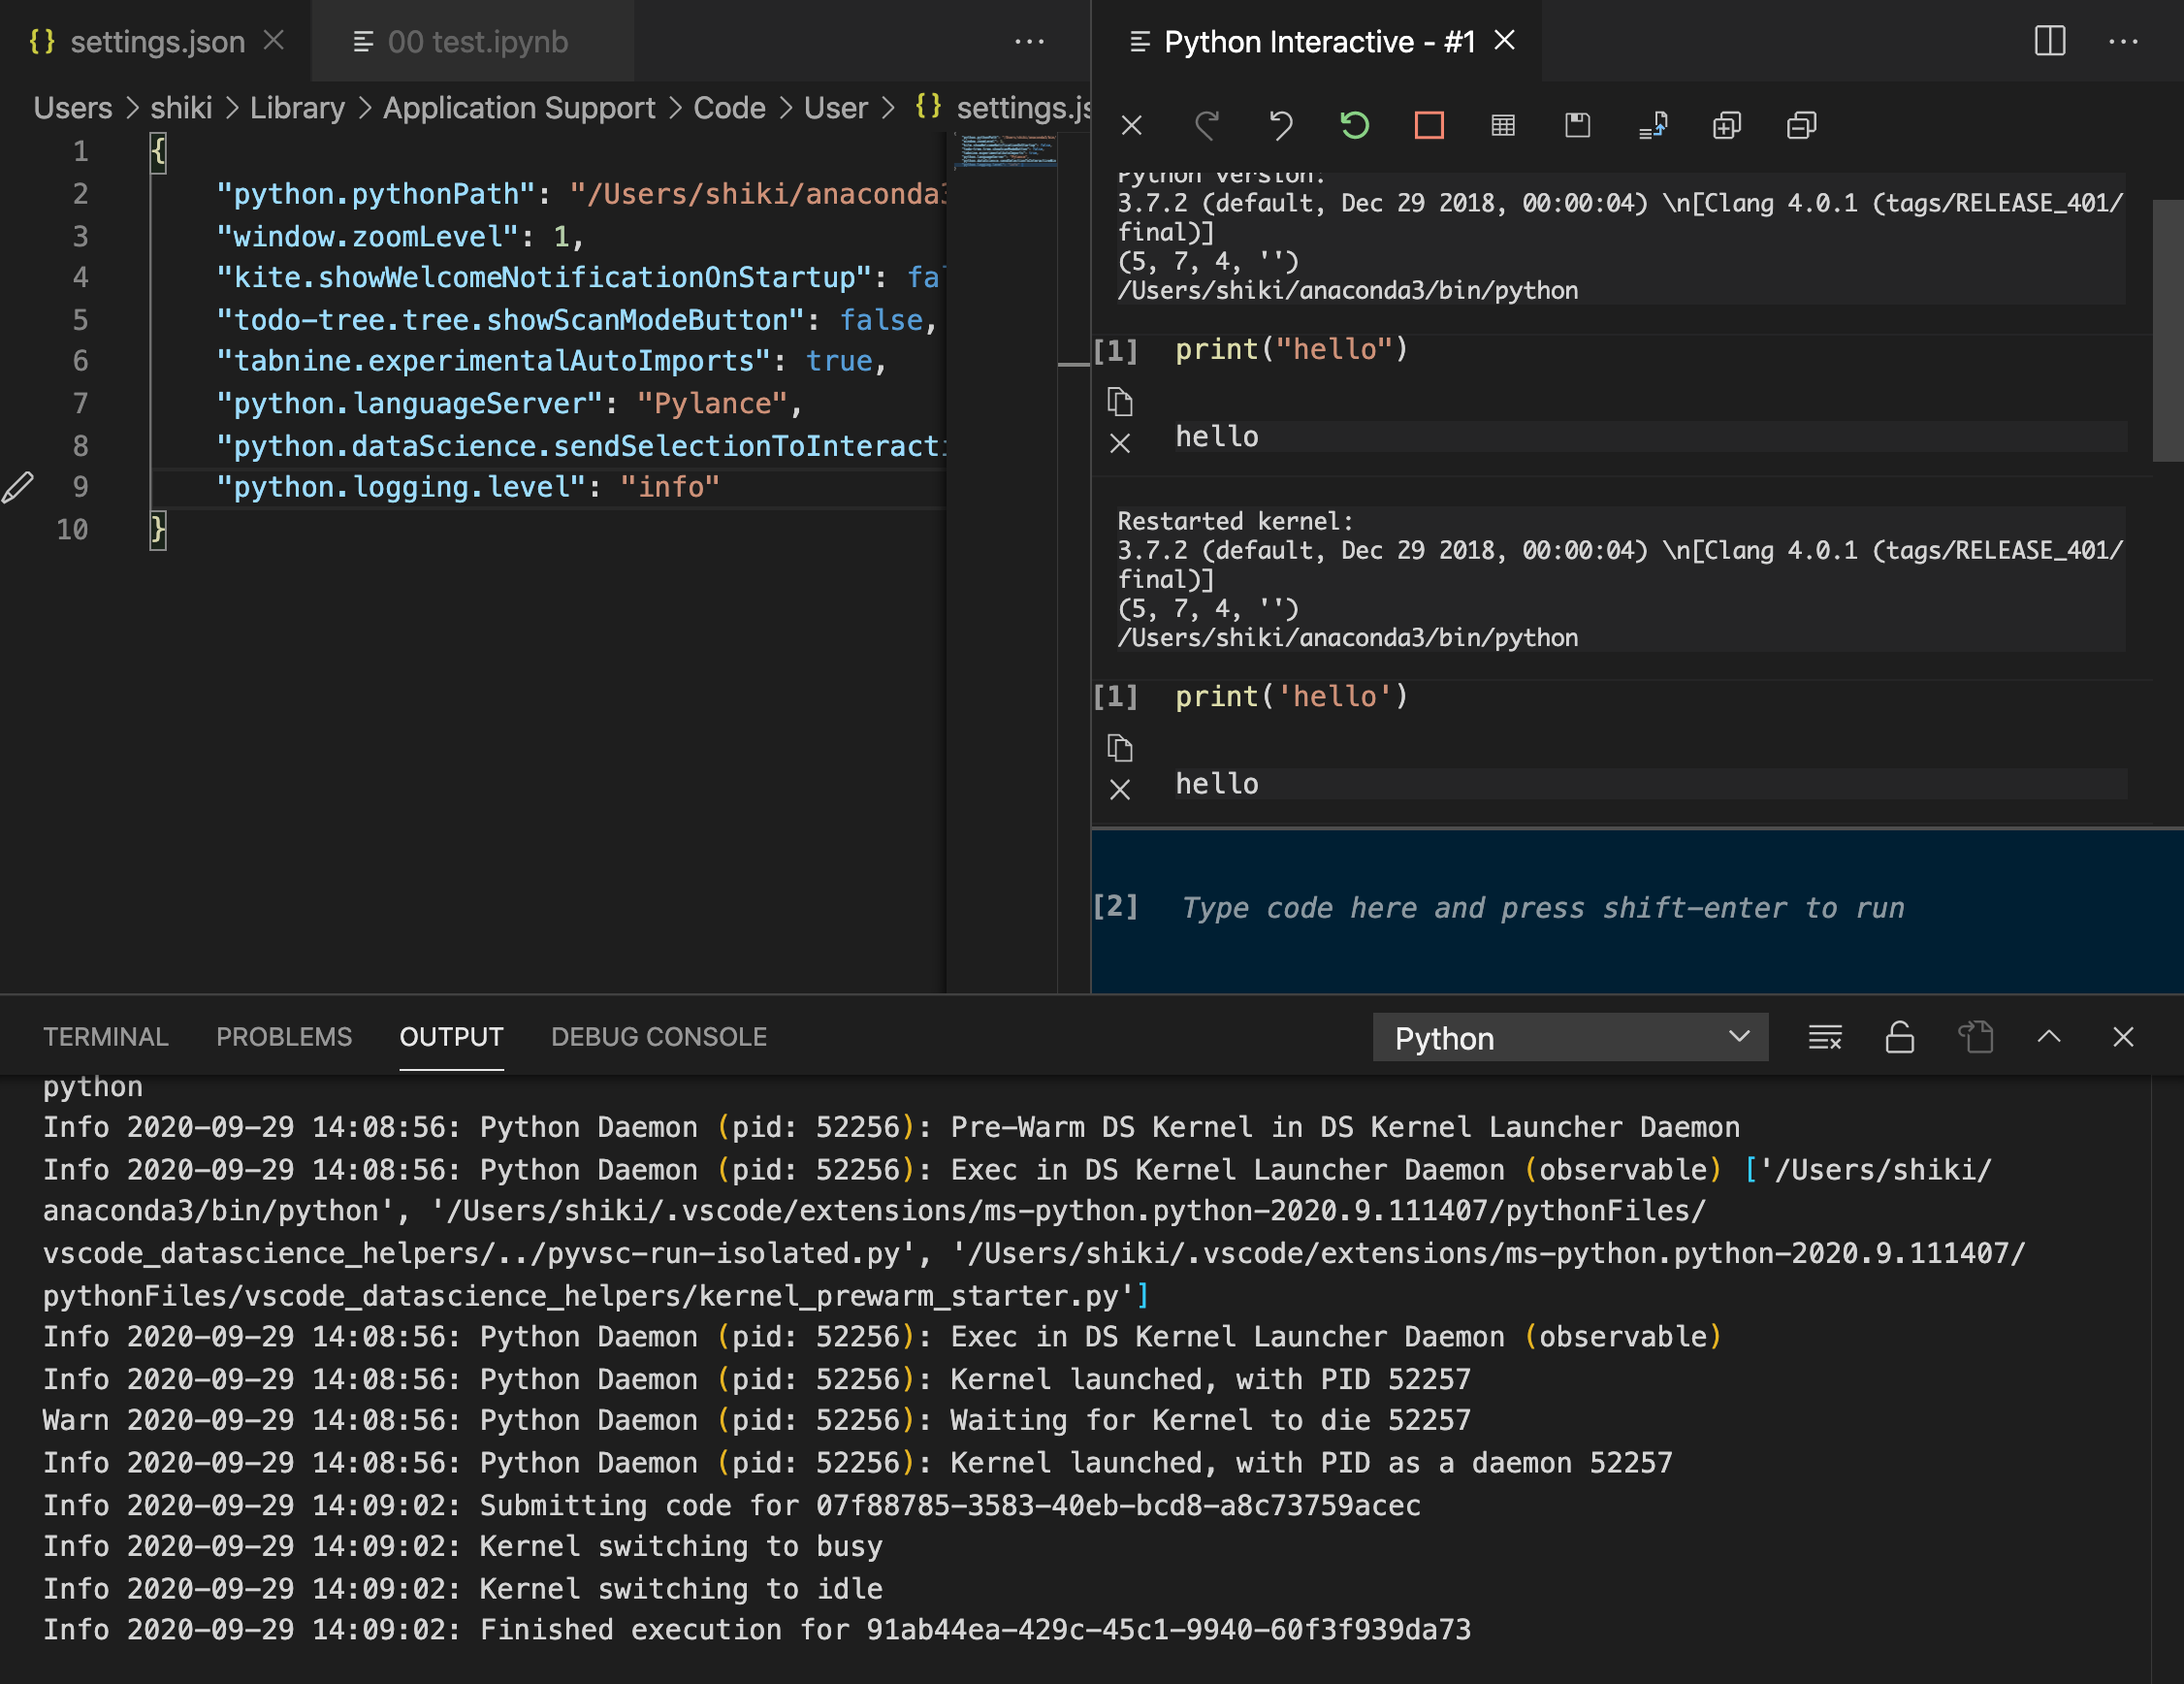Open more actions menu of the editor group
The height and width of the screenshot is (1684, 2184).
coord(1029,41)
